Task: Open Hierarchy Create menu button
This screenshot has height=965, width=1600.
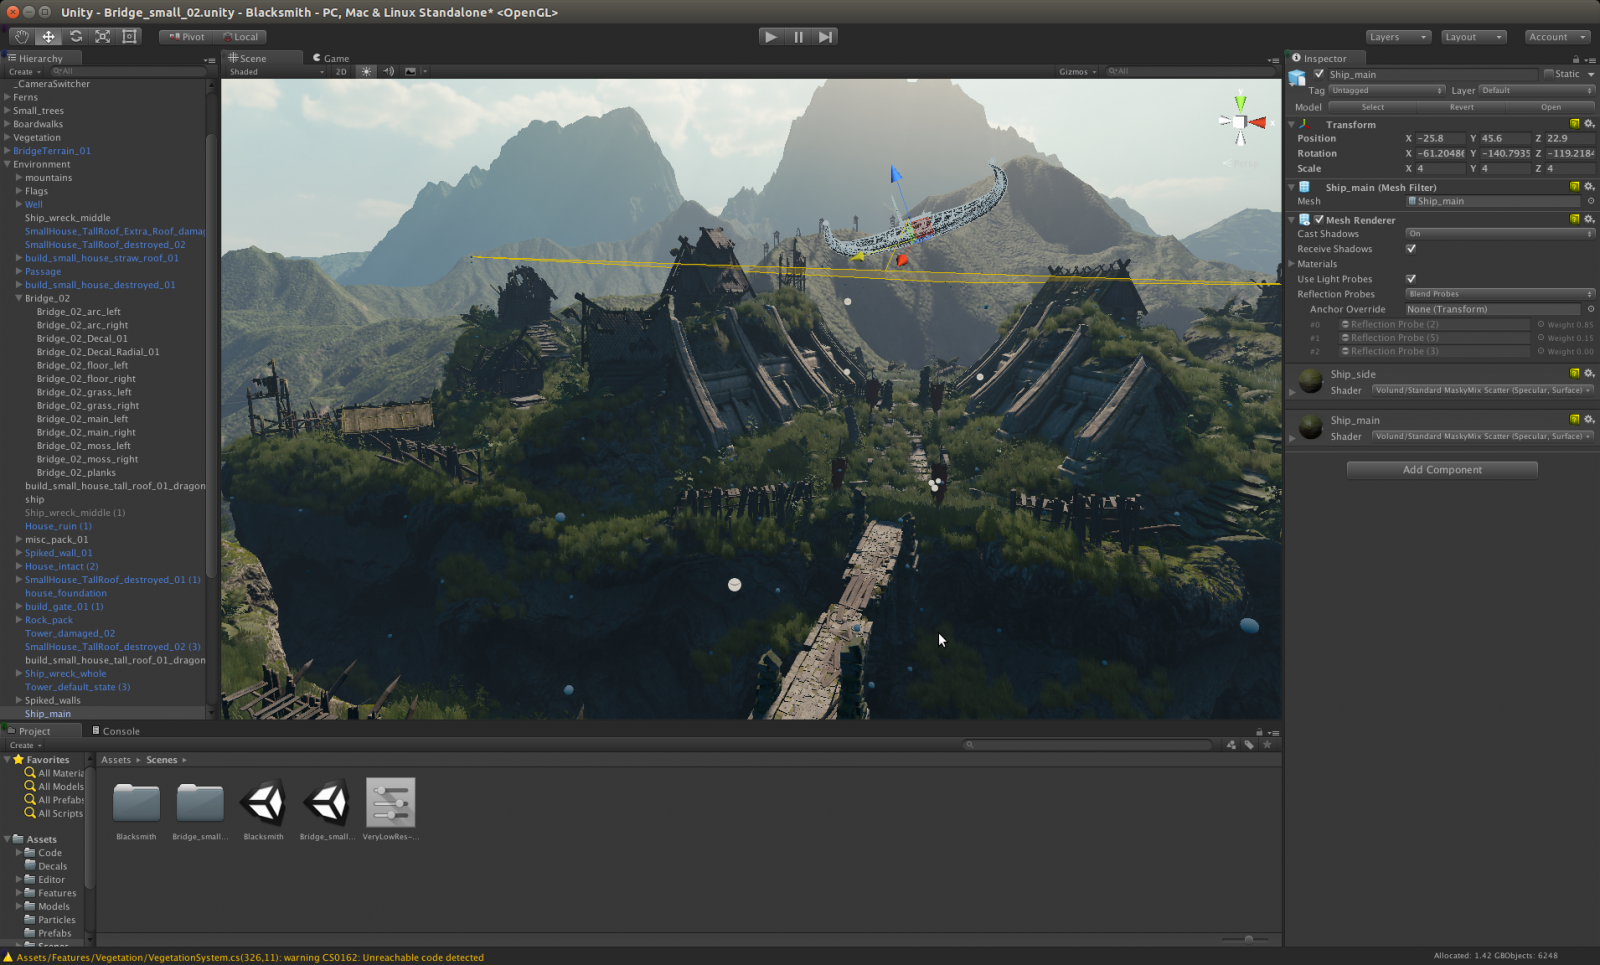Action: [25, 72]
